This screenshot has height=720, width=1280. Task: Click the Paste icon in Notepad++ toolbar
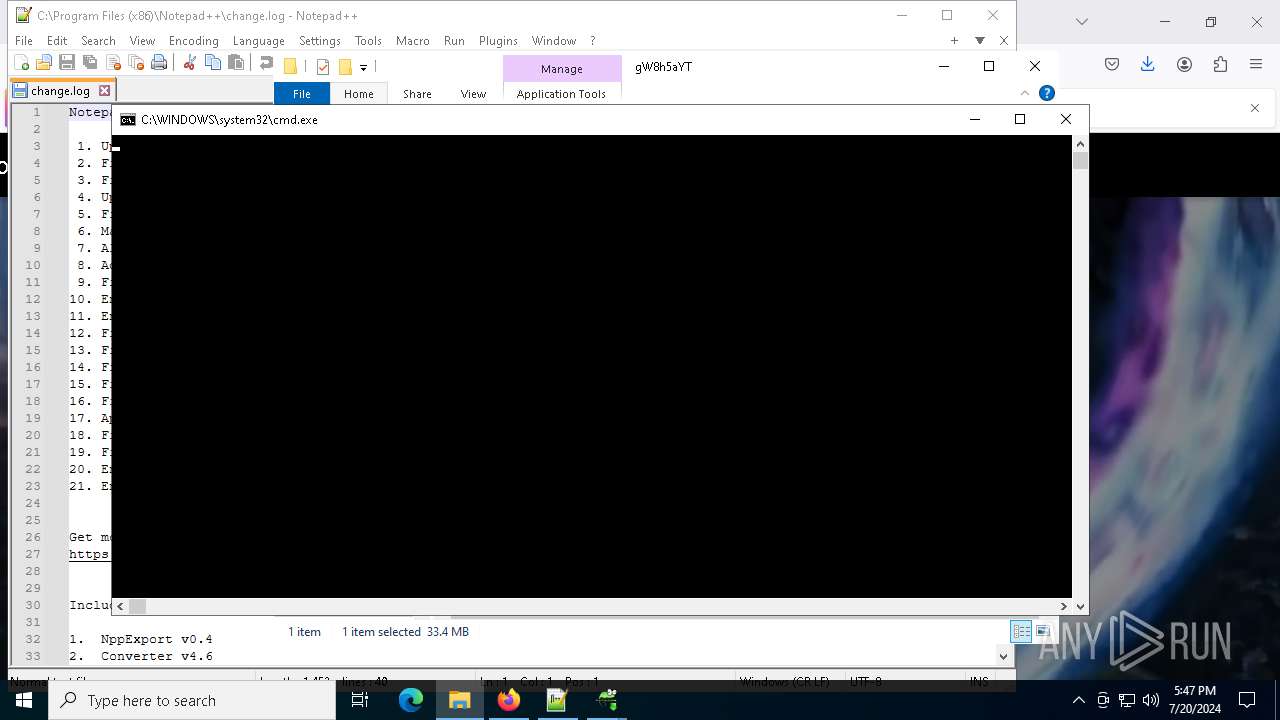pos(235,63)
